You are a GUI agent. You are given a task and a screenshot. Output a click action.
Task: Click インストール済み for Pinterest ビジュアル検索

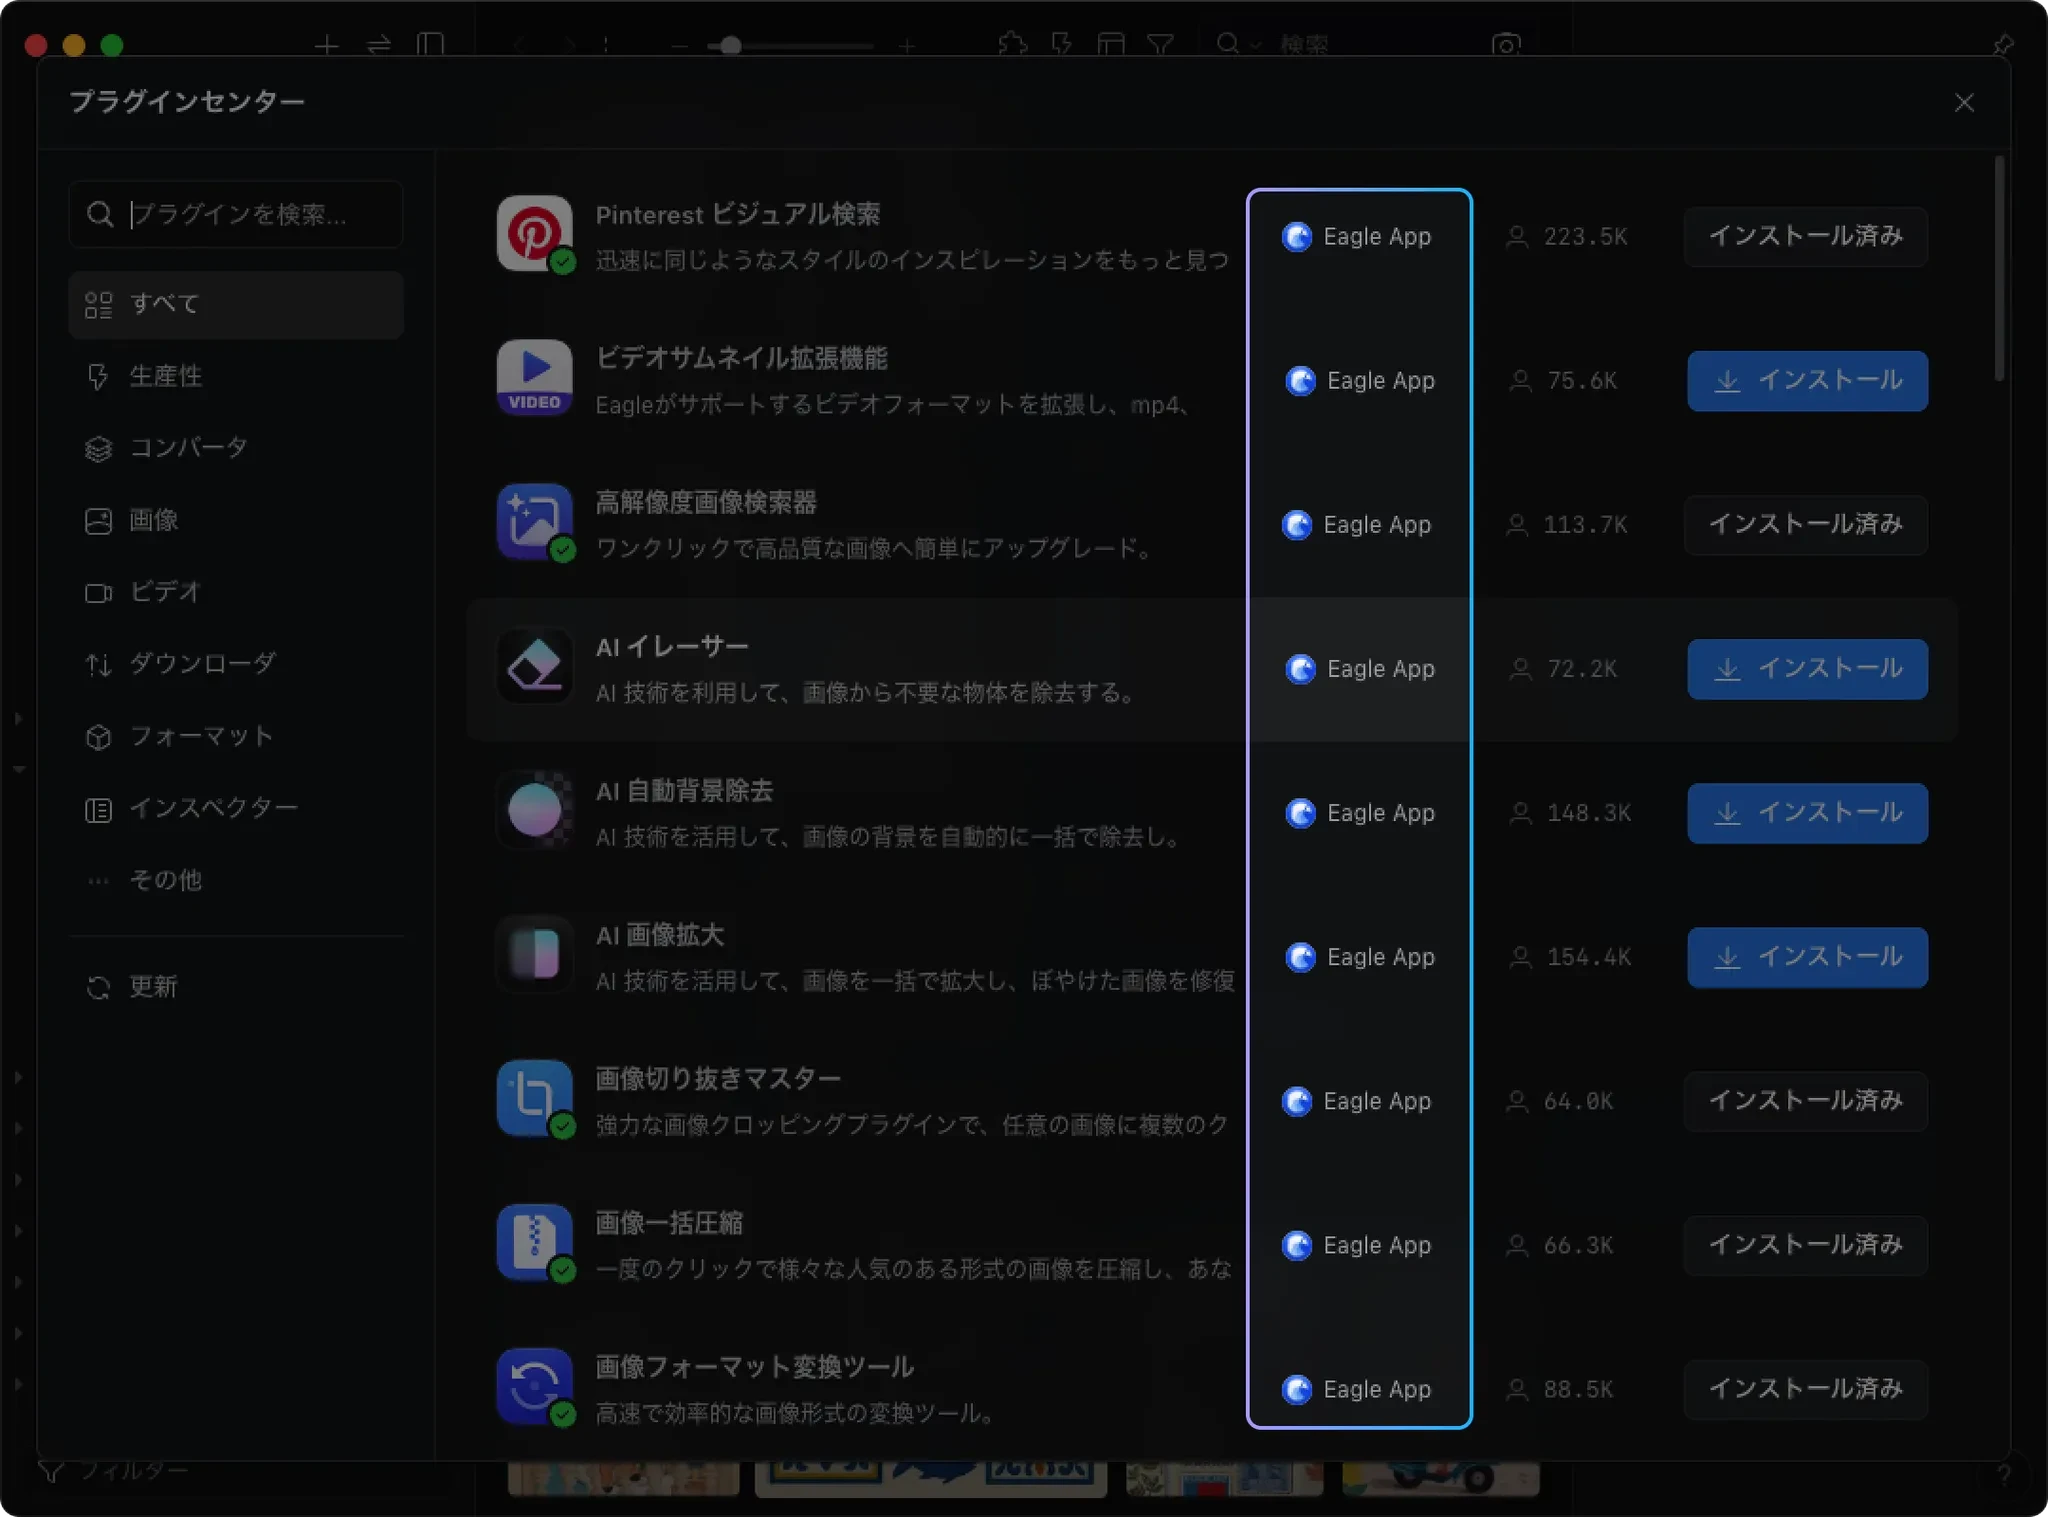(x=1806, y=237)
